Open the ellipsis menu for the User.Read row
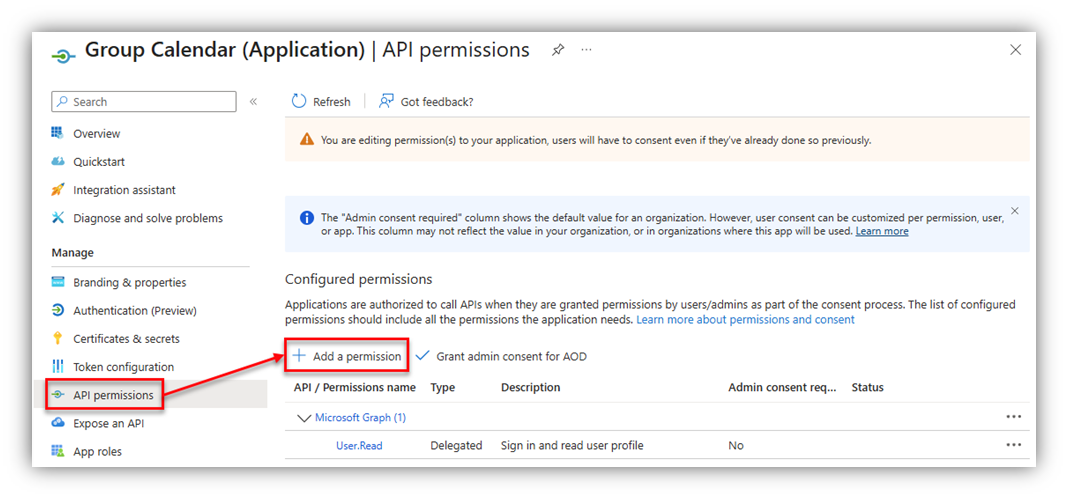 1014,445
